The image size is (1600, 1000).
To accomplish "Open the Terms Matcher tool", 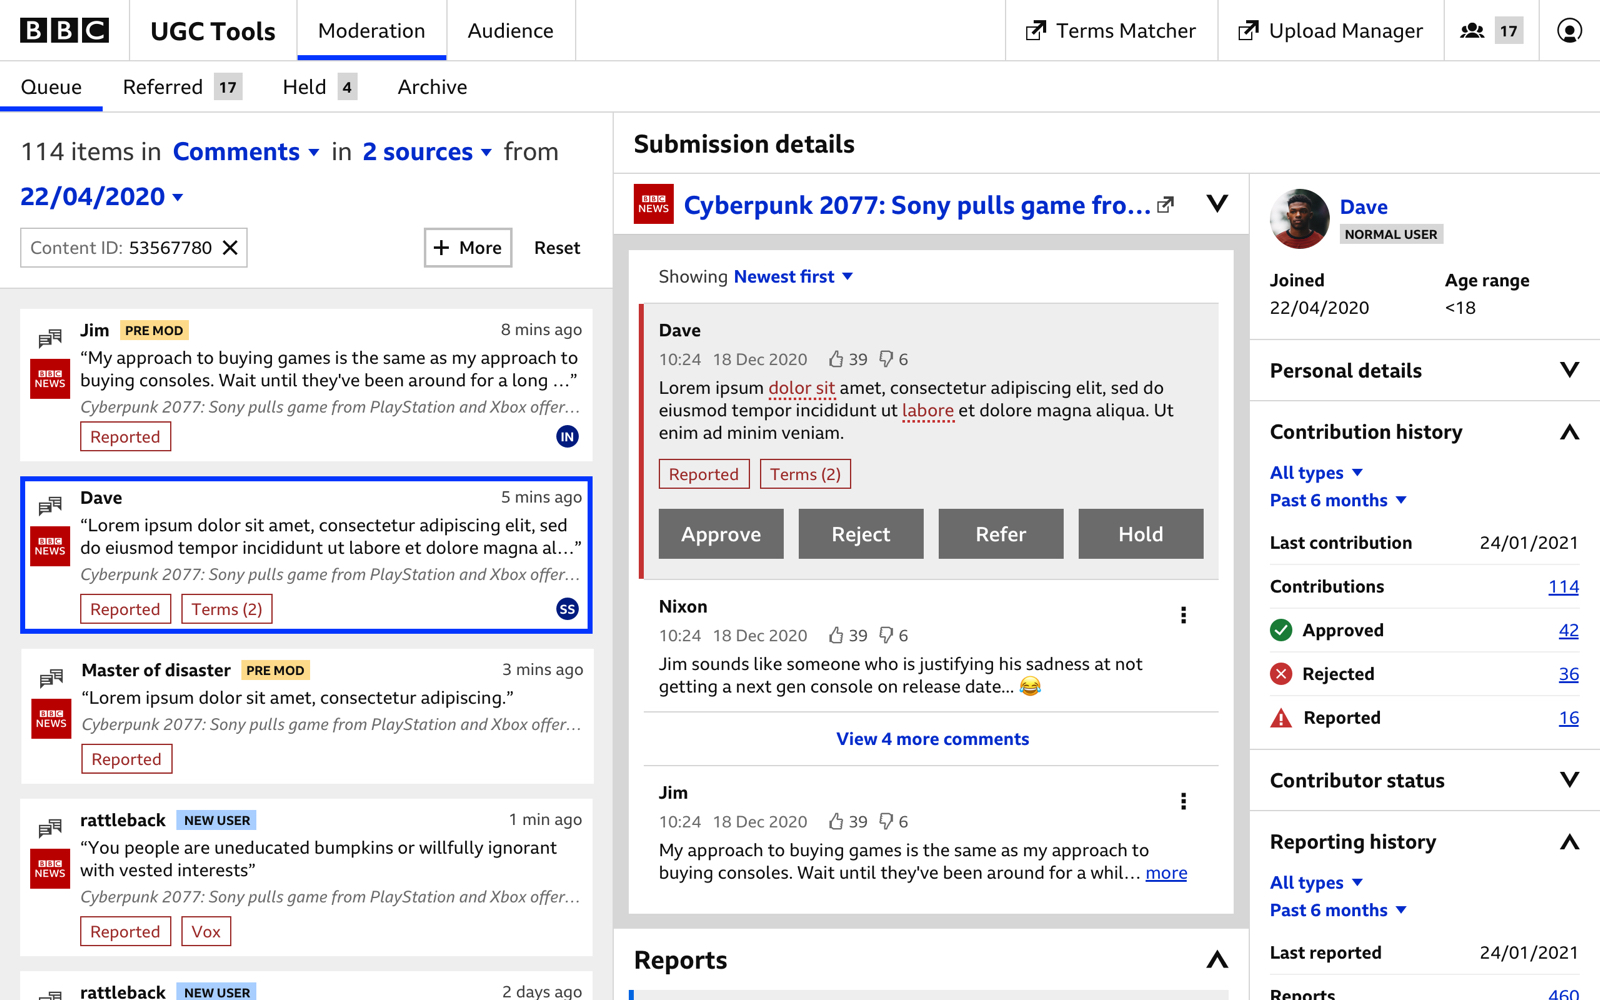I will (x=1111, y=31).
